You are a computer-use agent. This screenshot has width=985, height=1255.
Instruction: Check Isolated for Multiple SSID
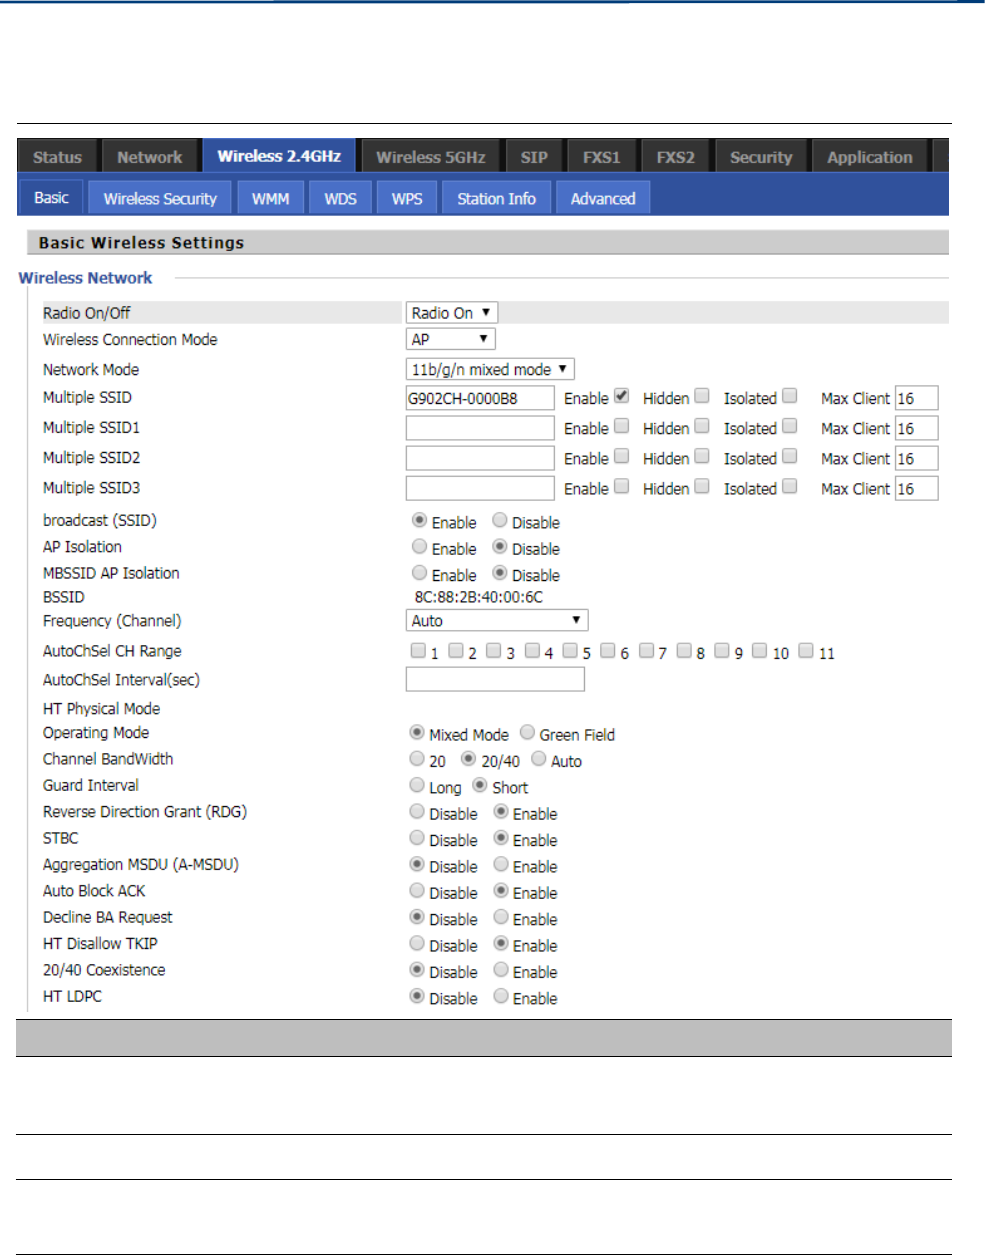[789, 396]
